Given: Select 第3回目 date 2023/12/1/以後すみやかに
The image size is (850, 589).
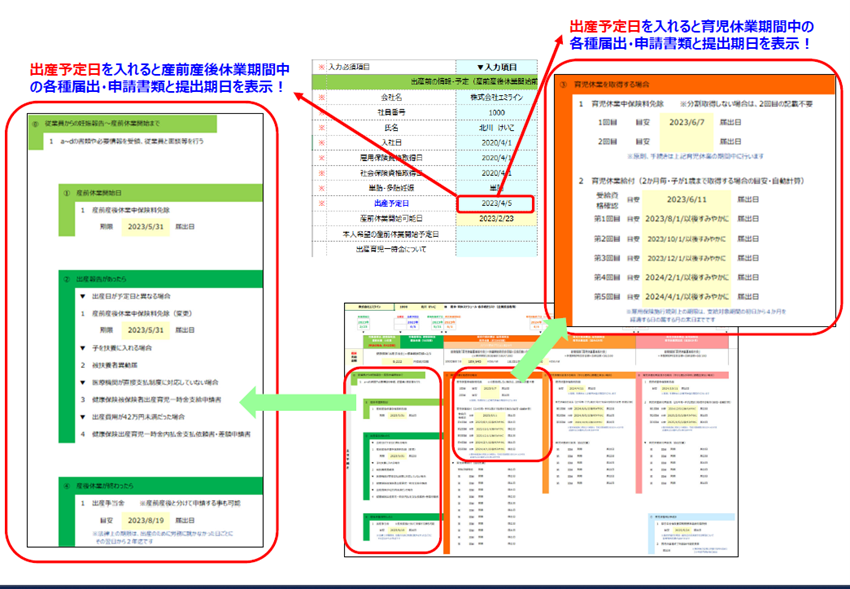Looking at the screenshot, I should click(x=686, y=258).
